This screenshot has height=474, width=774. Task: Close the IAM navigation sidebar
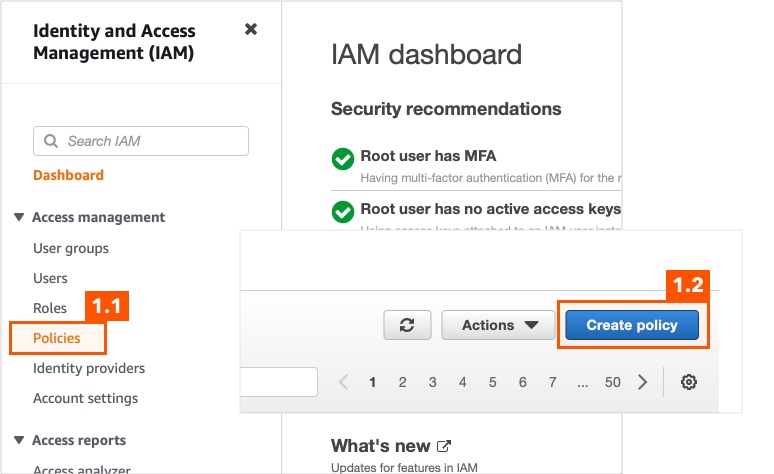(251, 29)
